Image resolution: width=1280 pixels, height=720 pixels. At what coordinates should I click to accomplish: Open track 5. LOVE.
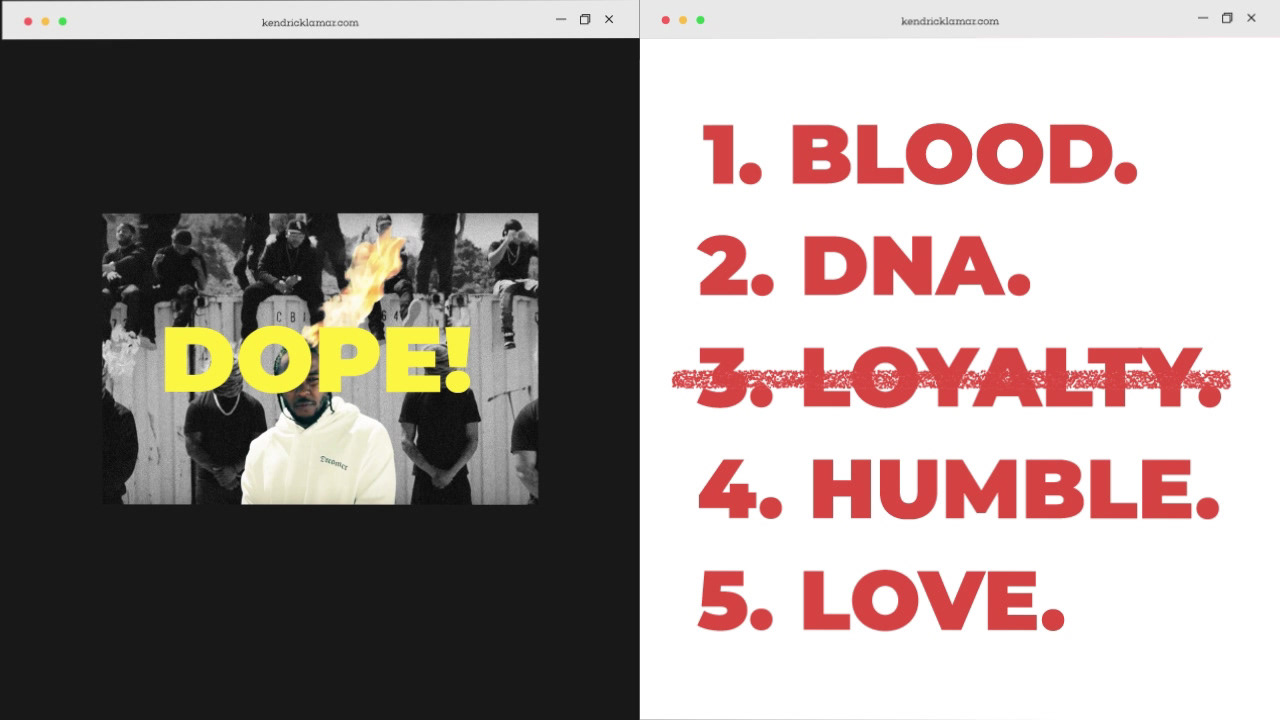pos(881,600)
